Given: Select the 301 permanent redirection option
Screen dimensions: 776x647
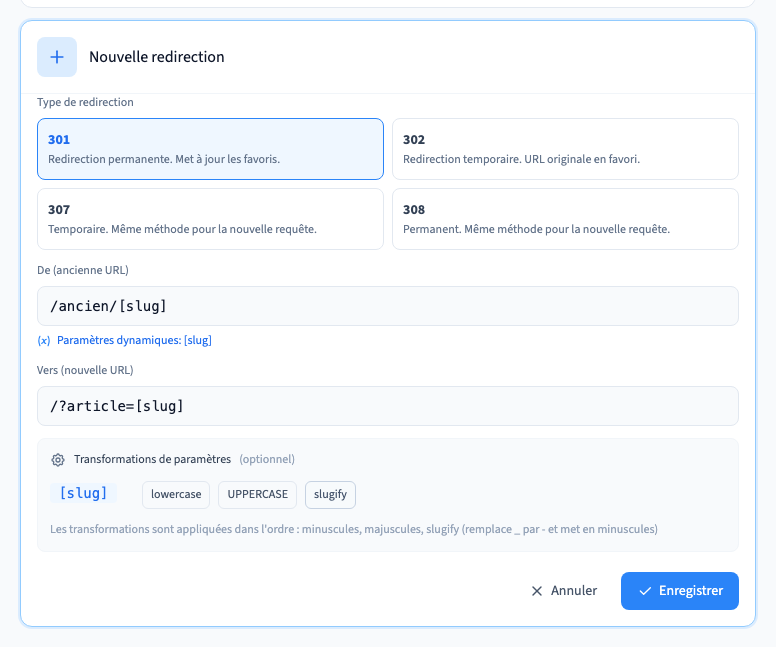Looking at the screenshot, I should pyautogui.click(x=210, y=149).
